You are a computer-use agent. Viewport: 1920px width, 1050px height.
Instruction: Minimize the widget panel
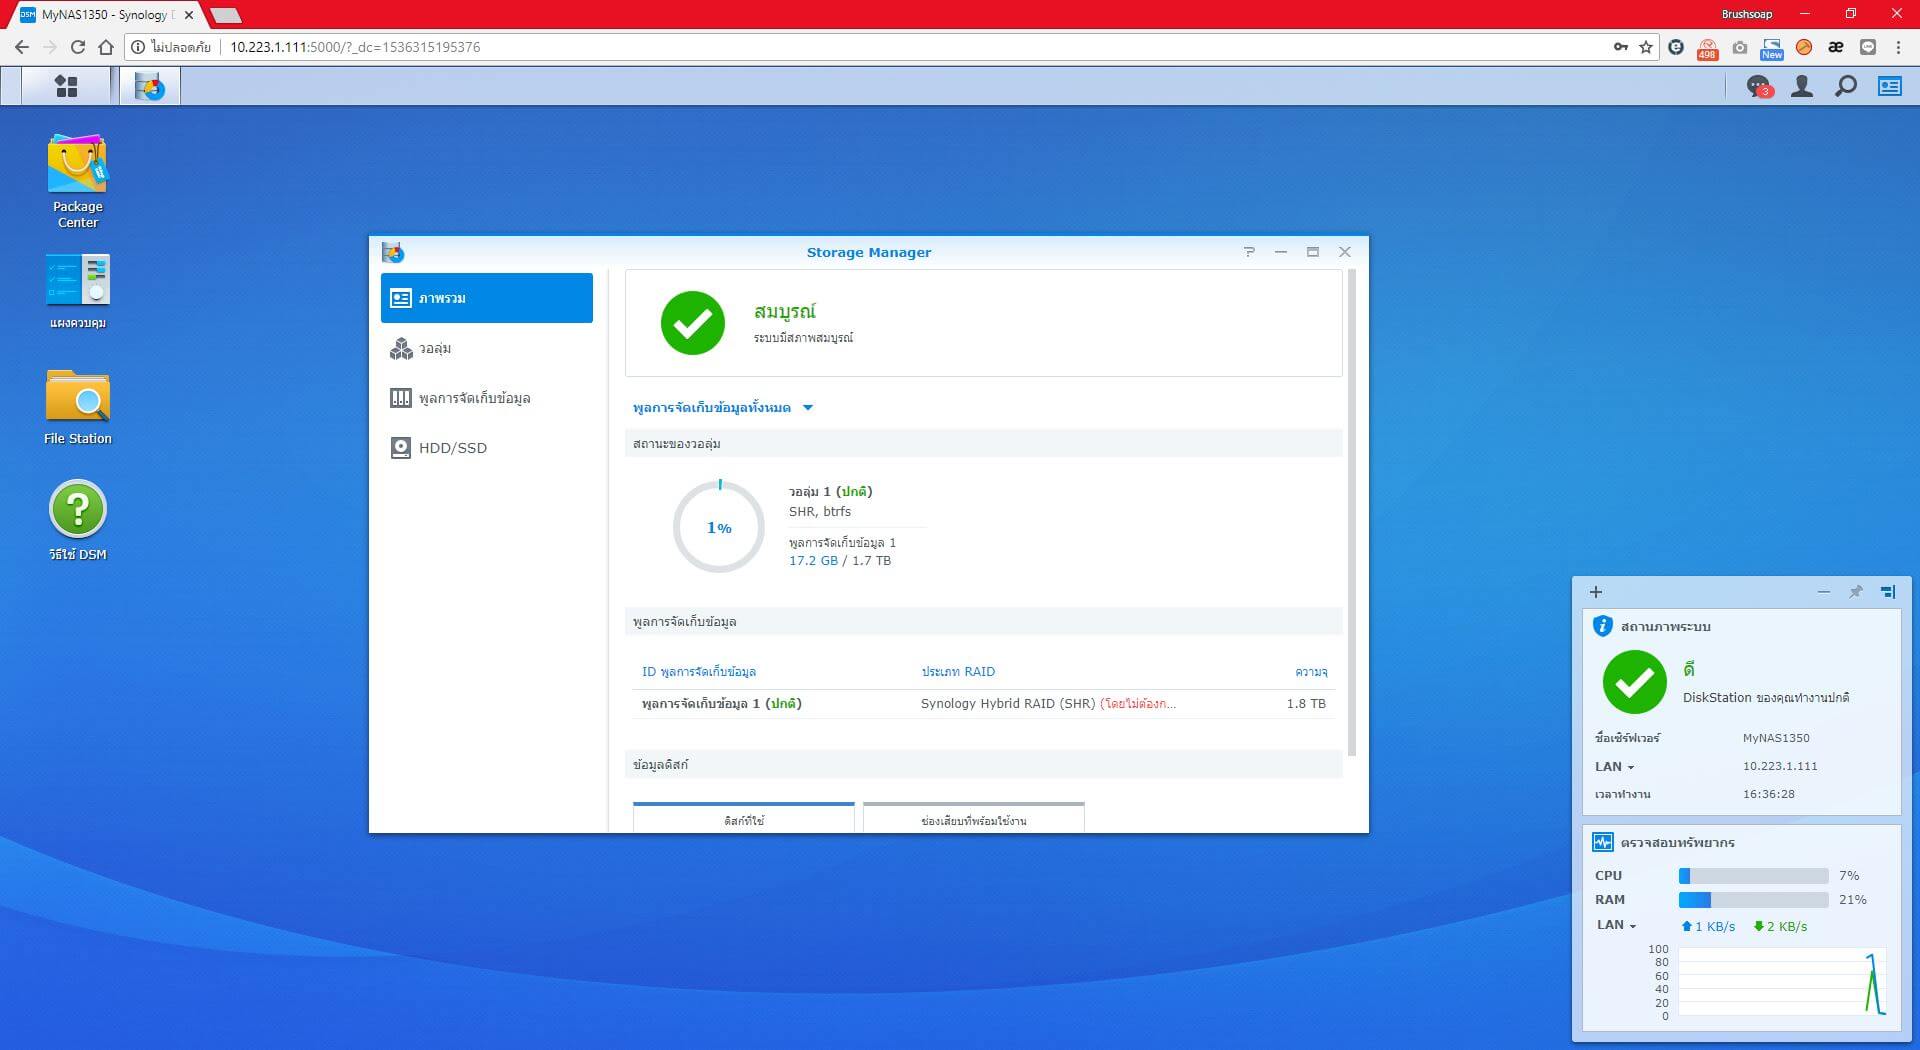coord(1824,592)
